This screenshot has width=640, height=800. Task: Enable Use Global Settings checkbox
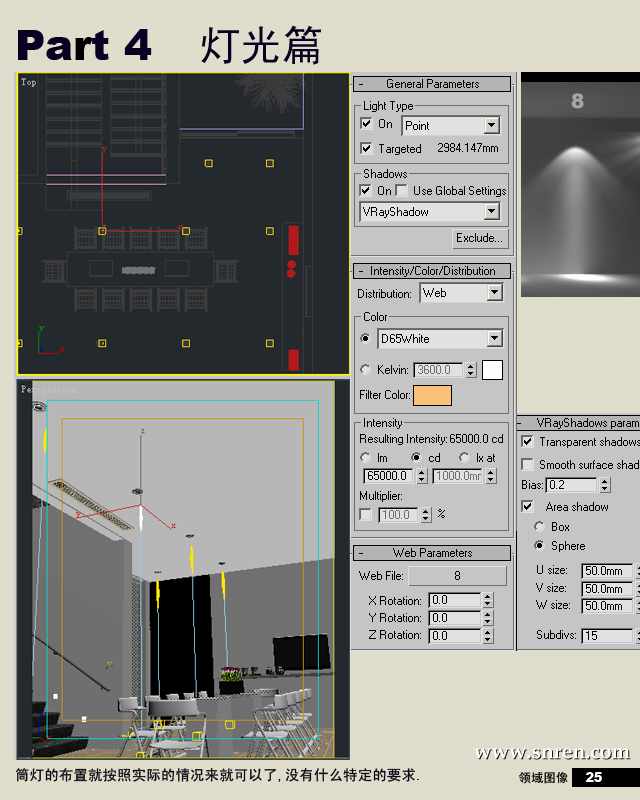click(402, 190)
